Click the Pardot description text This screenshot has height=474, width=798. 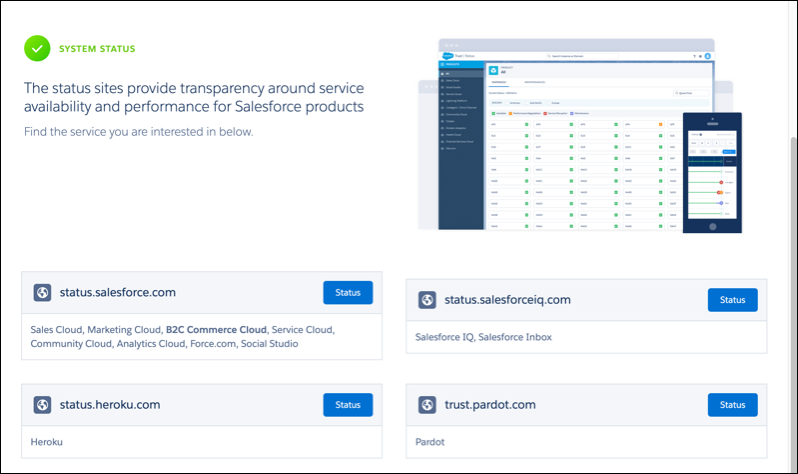pos(430,442)
